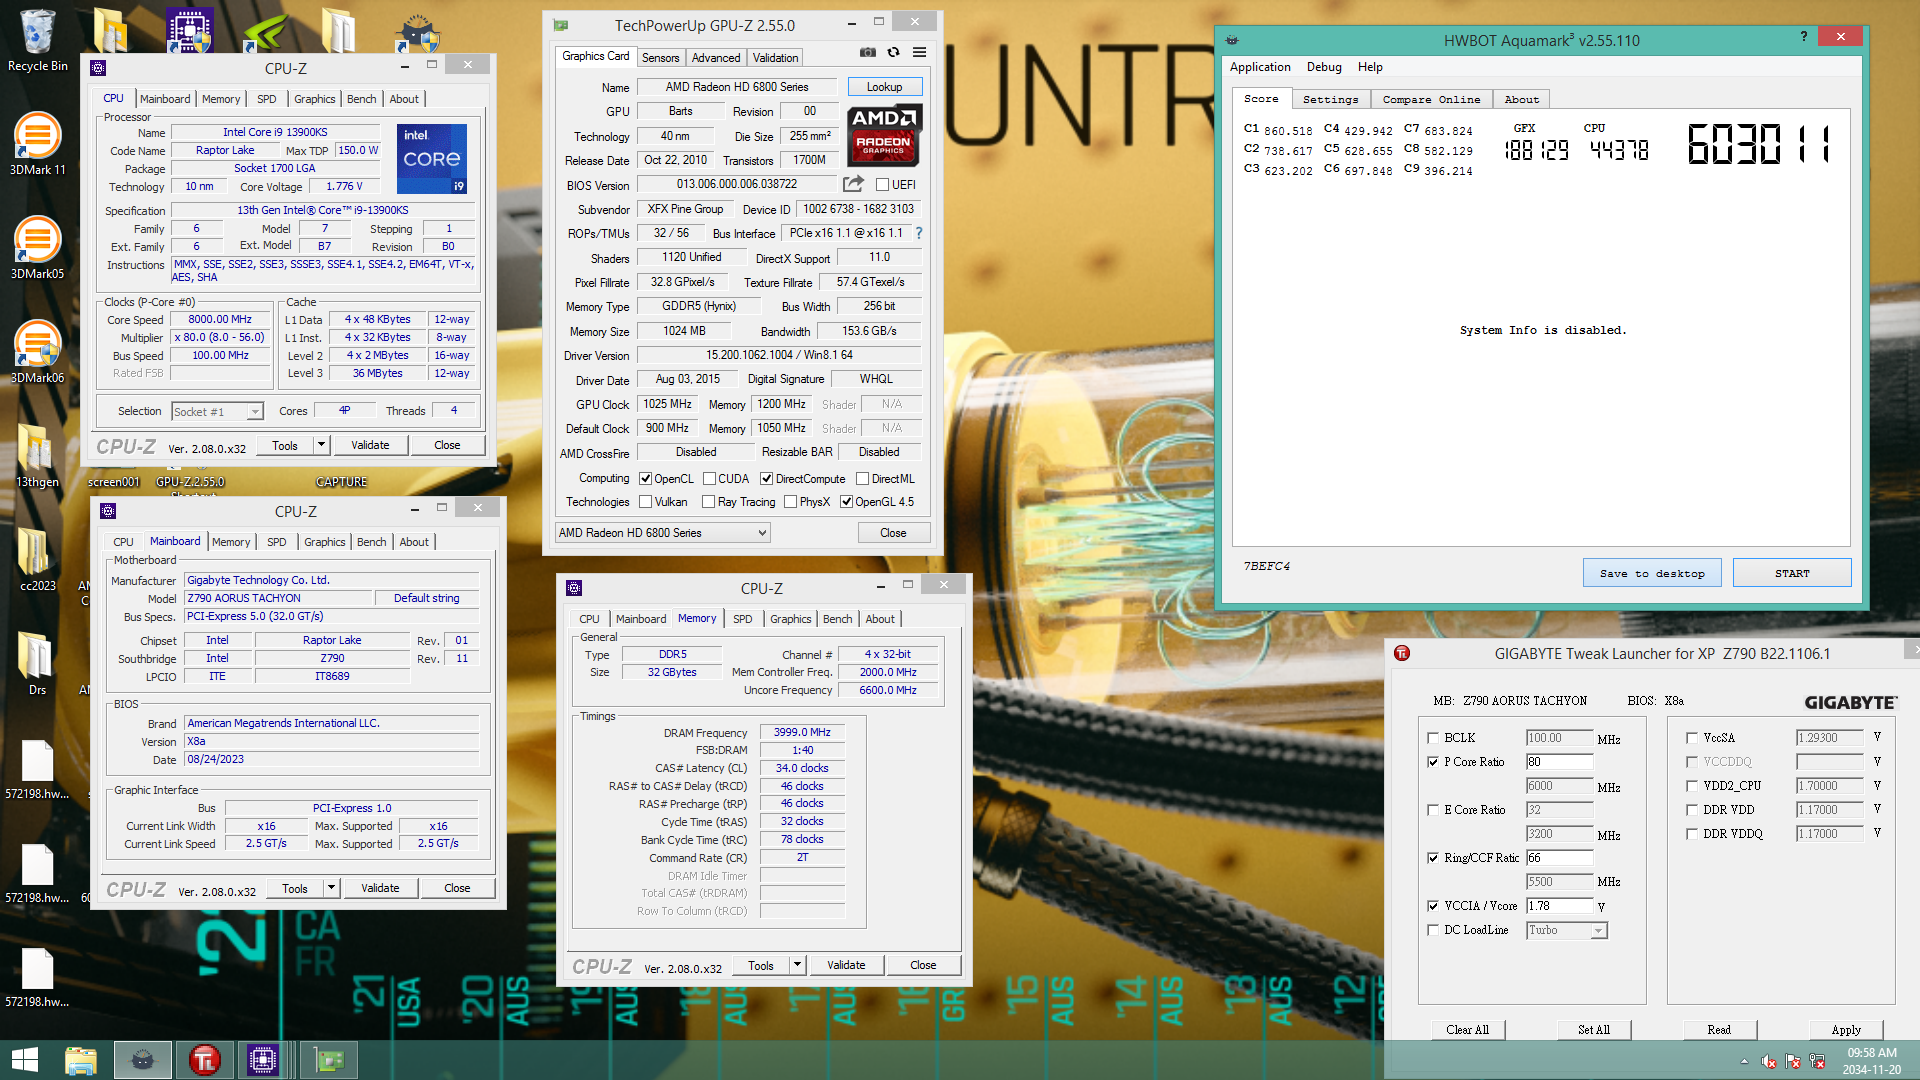
Task: Toggle the UEFI checkbox in GPU-Z
Action: click(x=882, y=185)
